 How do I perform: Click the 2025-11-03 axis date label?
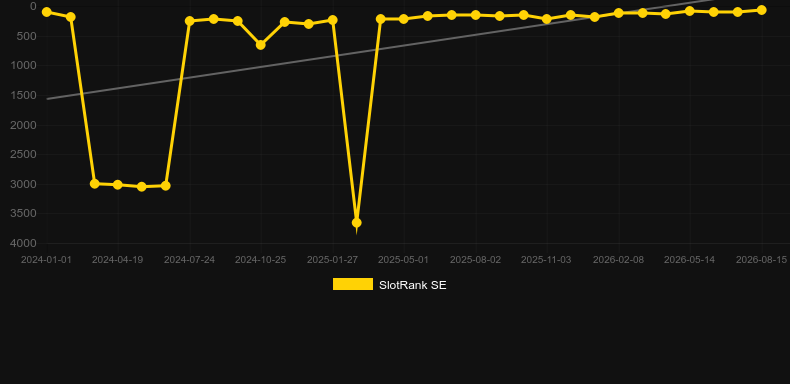546,260
